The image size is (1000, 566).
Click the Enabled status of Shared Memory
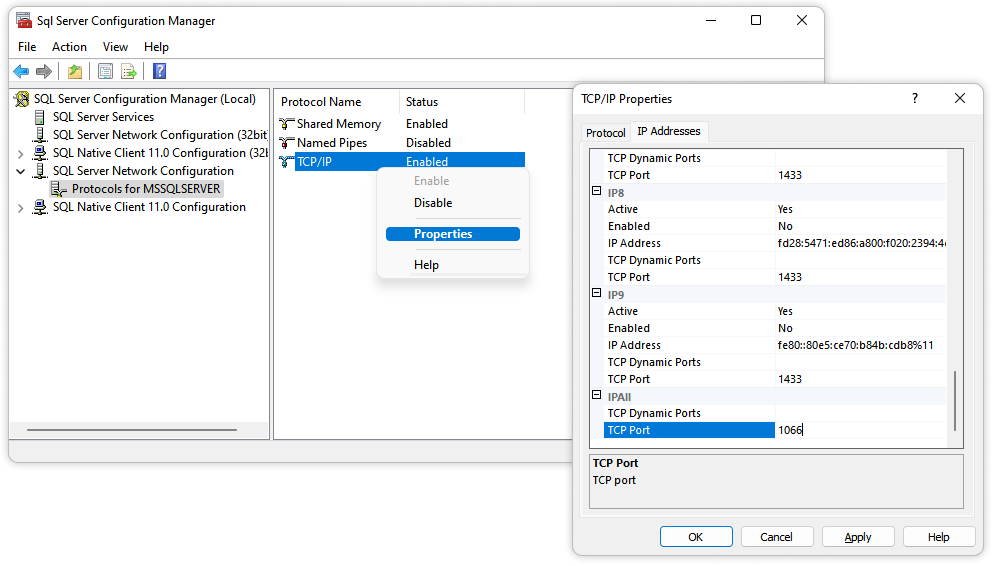pos(427,124)
